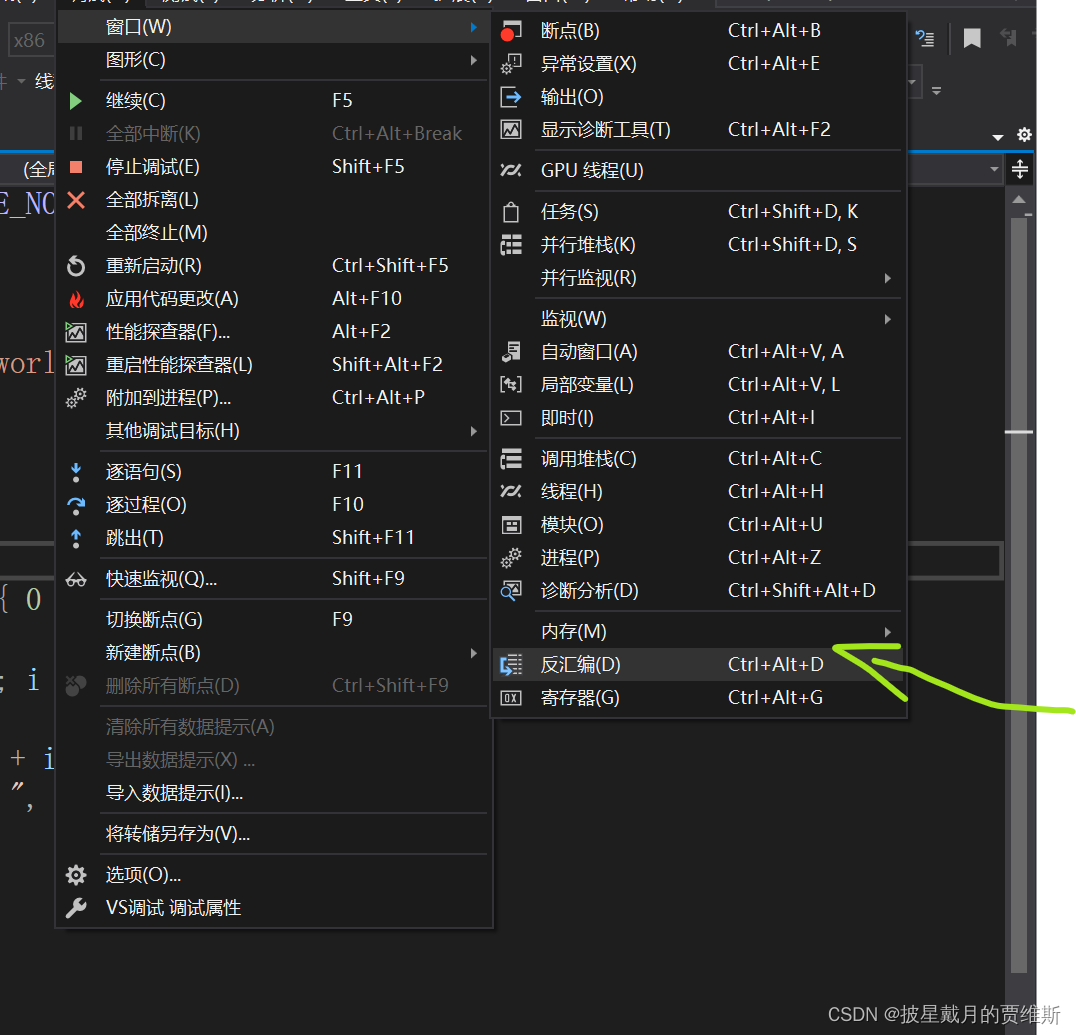
Task: Click the flame icon for Apply Code Changes
Action: point(76,299)
